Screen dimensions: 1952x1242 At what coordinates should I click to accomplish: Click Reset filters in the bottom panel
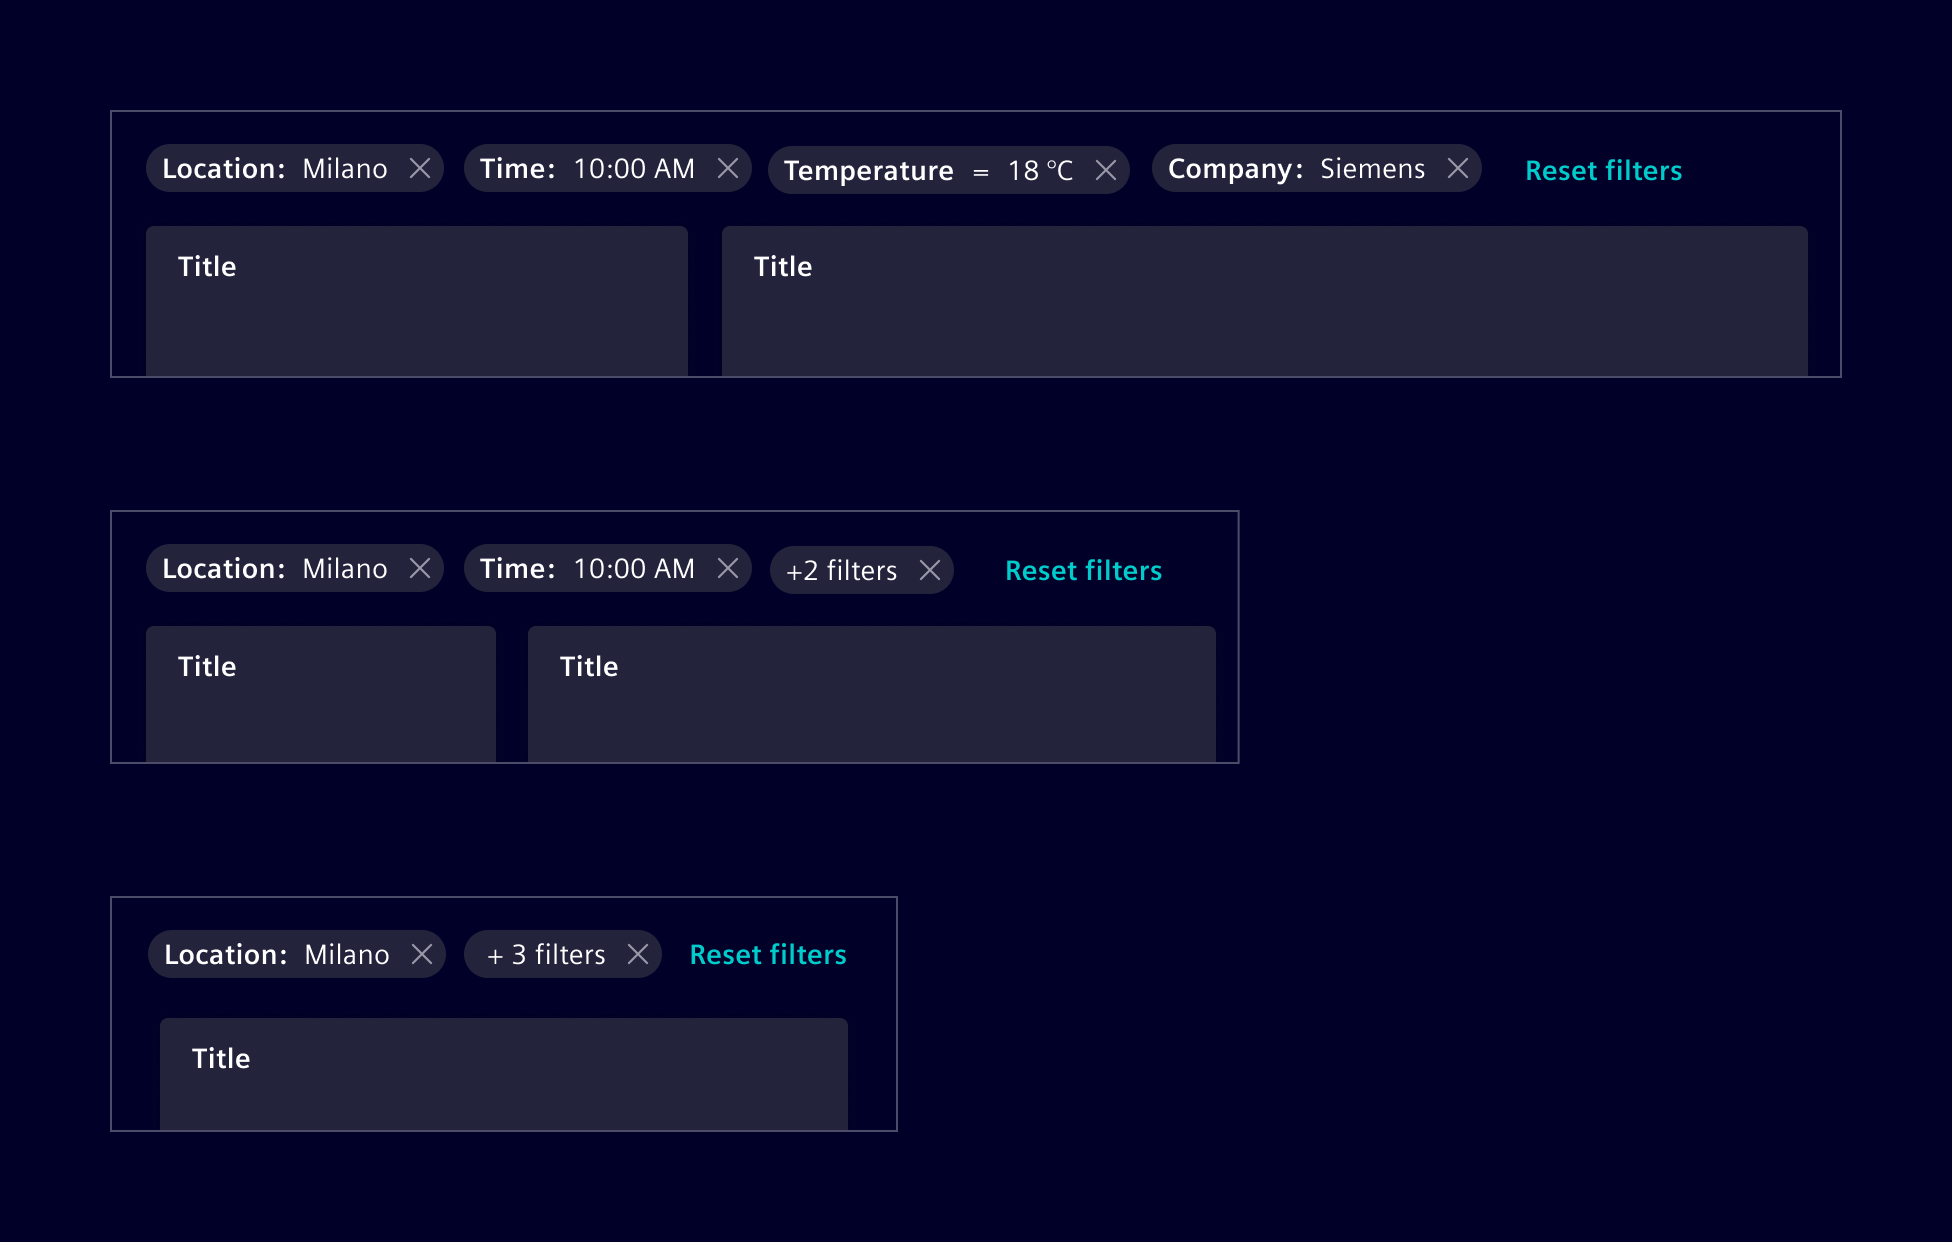(x=767, y=954)
